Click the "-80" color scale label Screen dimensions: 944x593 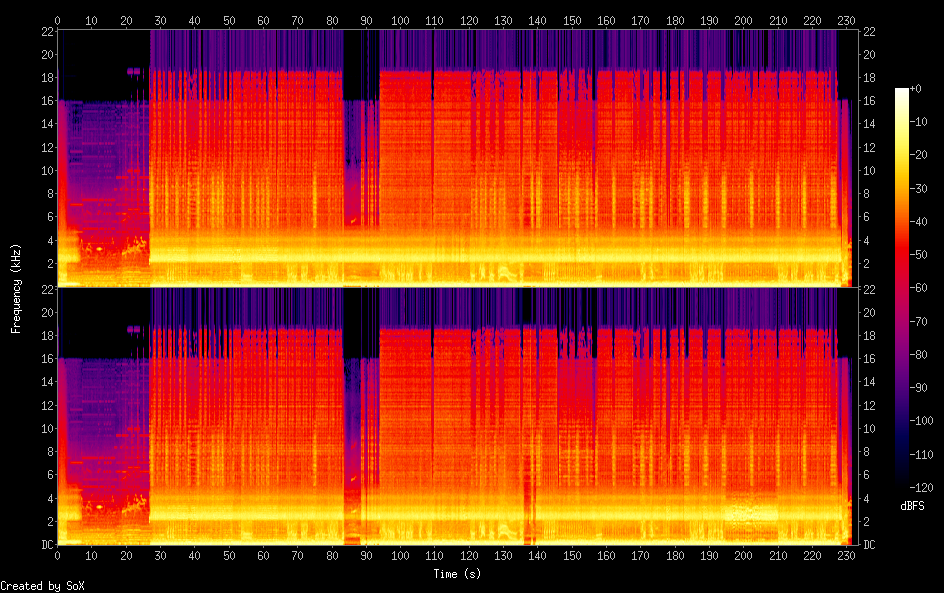pos(918,355)
